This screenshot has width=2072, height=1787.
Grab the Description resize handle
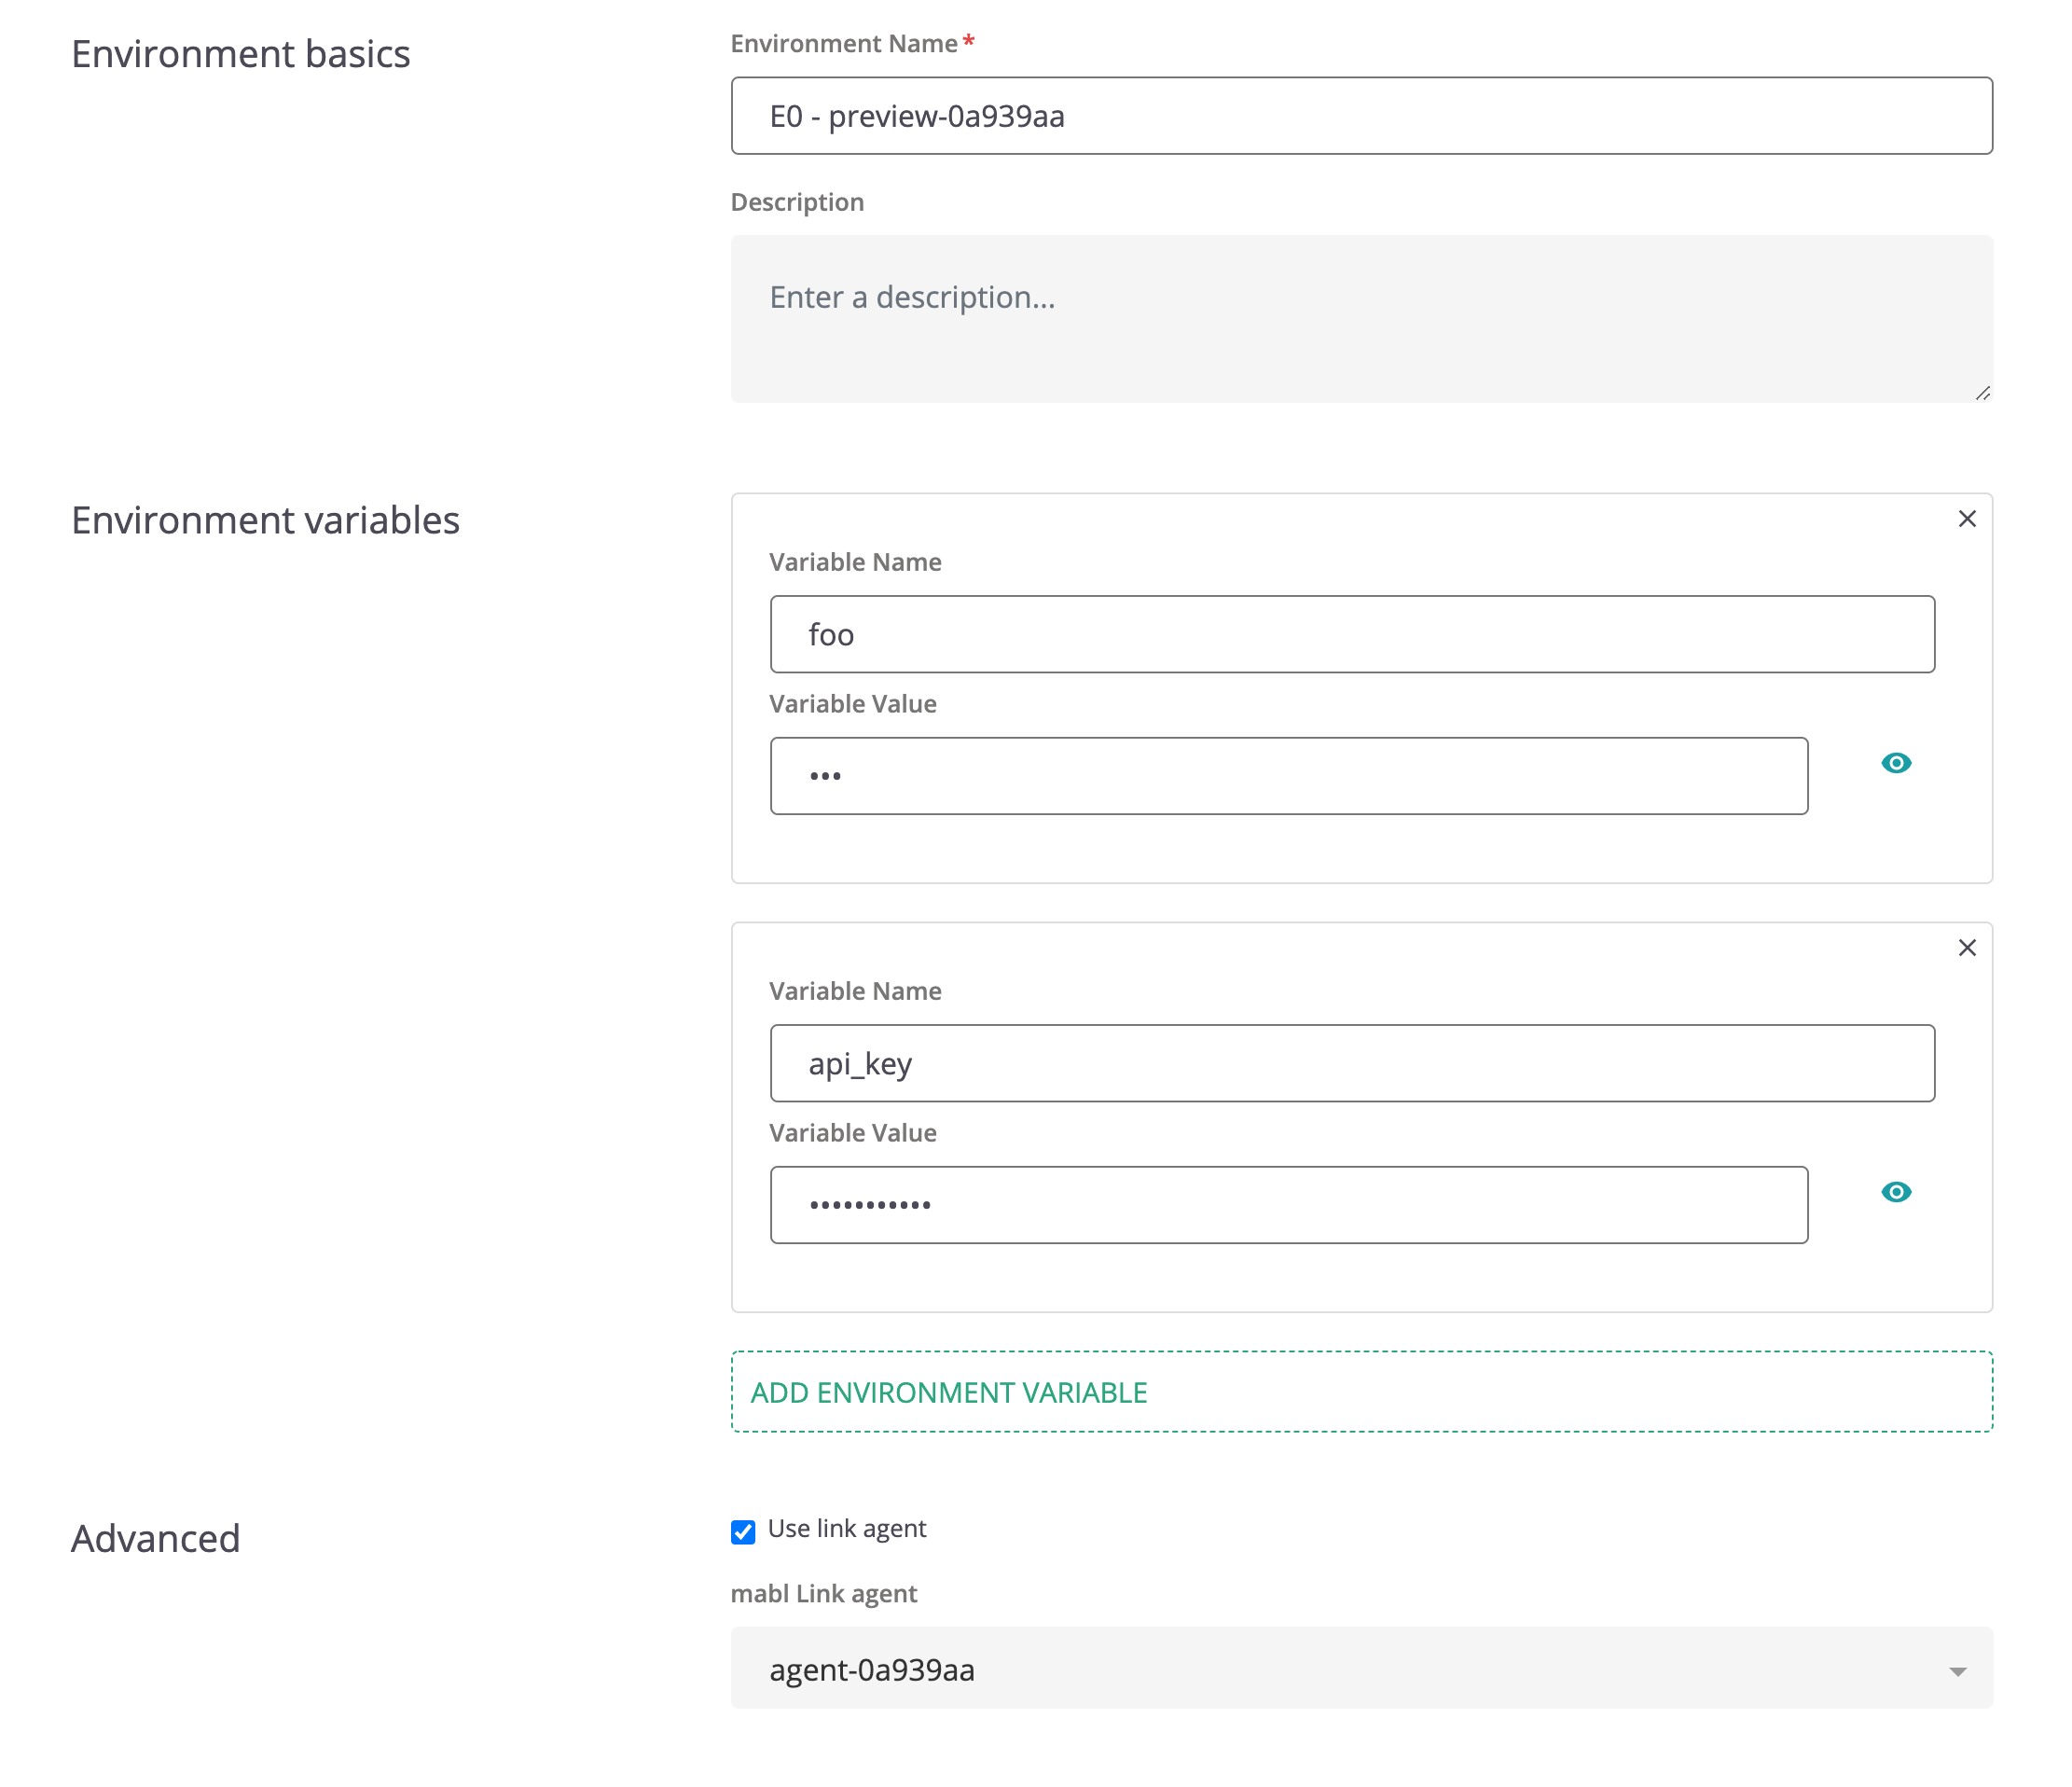tap(1982, 393)
